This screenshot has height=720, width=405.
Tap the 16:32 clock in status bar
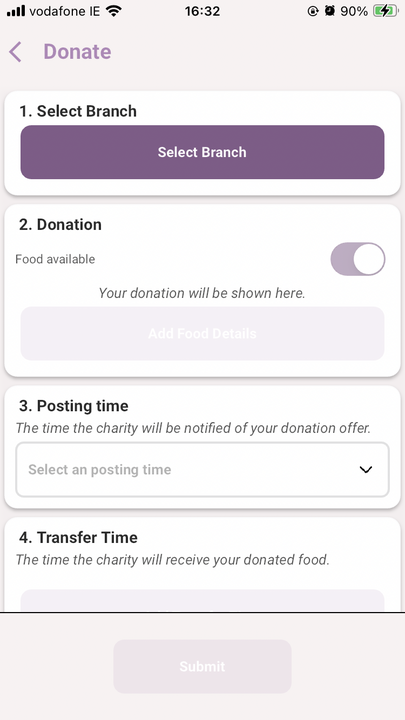[202, 11]
